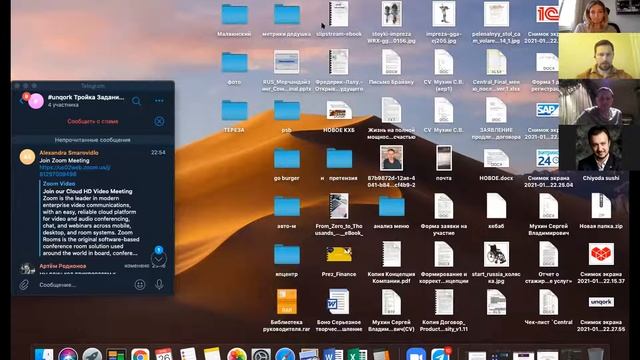Image resolution: width=640 pixels, height=360 pixels.
Task: Click the pink group avatar in the Telegram header
Action: click(36, 101)
